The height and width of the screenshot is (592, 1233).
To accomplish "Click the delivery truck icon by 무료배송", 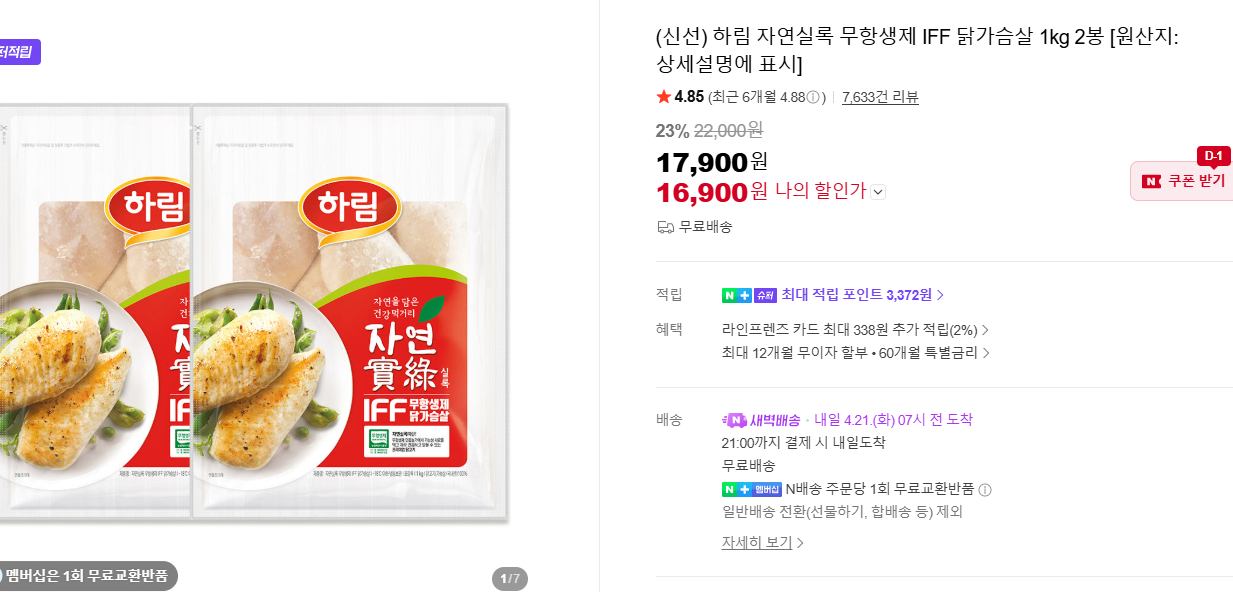I will [665, 227].
